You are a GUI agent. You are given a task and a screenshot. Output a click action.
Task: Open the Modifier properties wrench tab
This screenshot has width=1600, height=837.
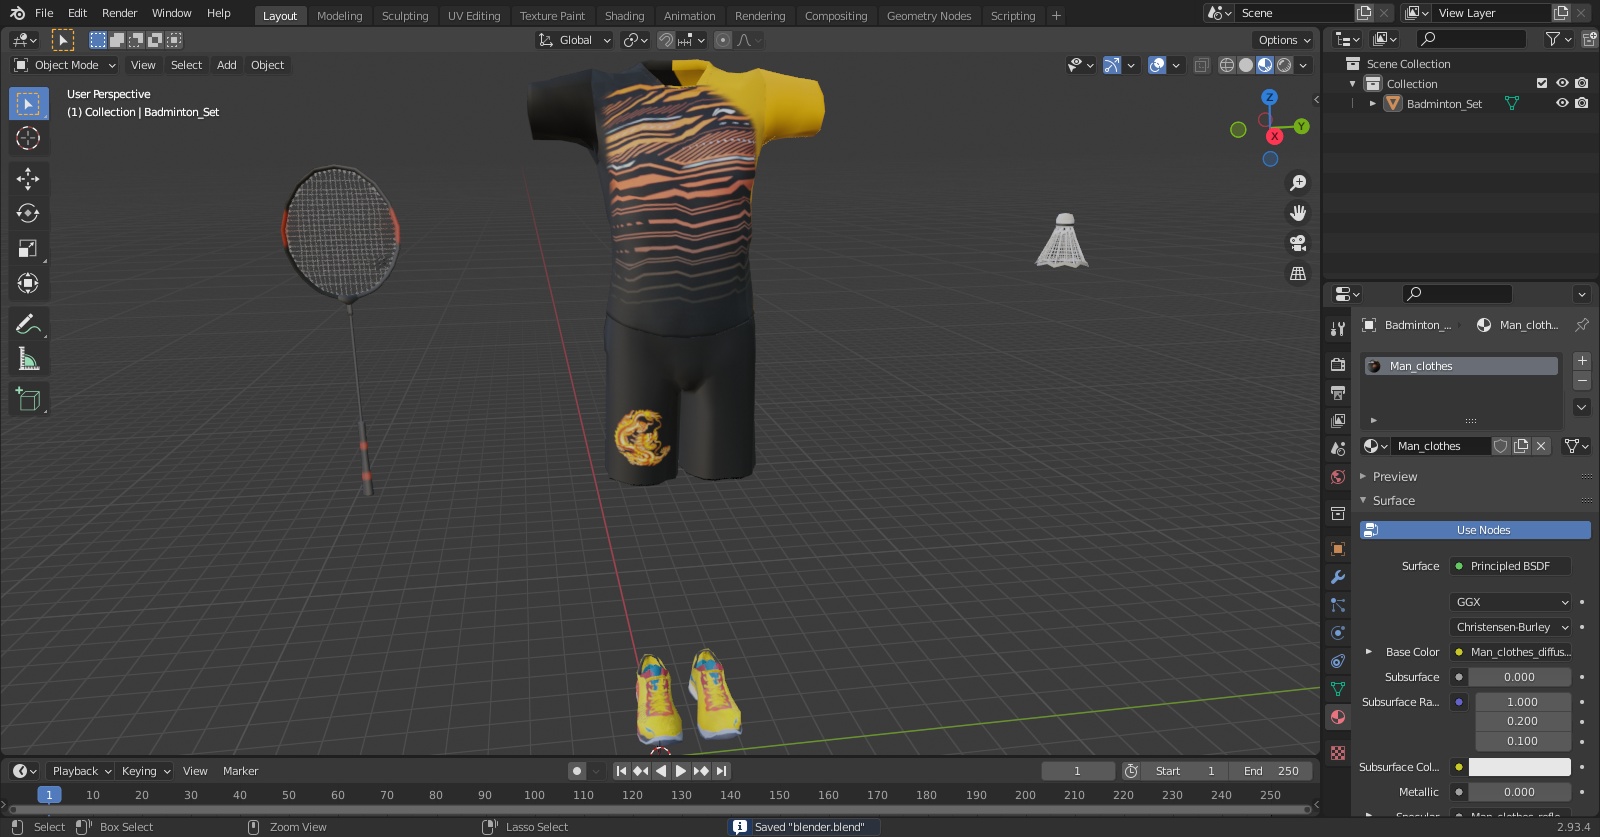click(x=1338, y=577)
